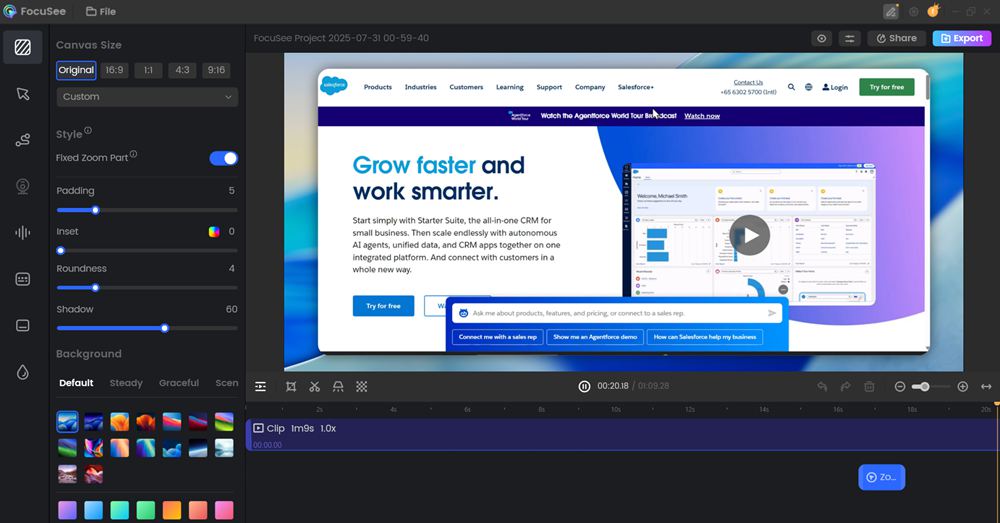The width and height of the screenshot is (1000, 523).
Task: Select the Original canvas size
Action: point(76,70)
